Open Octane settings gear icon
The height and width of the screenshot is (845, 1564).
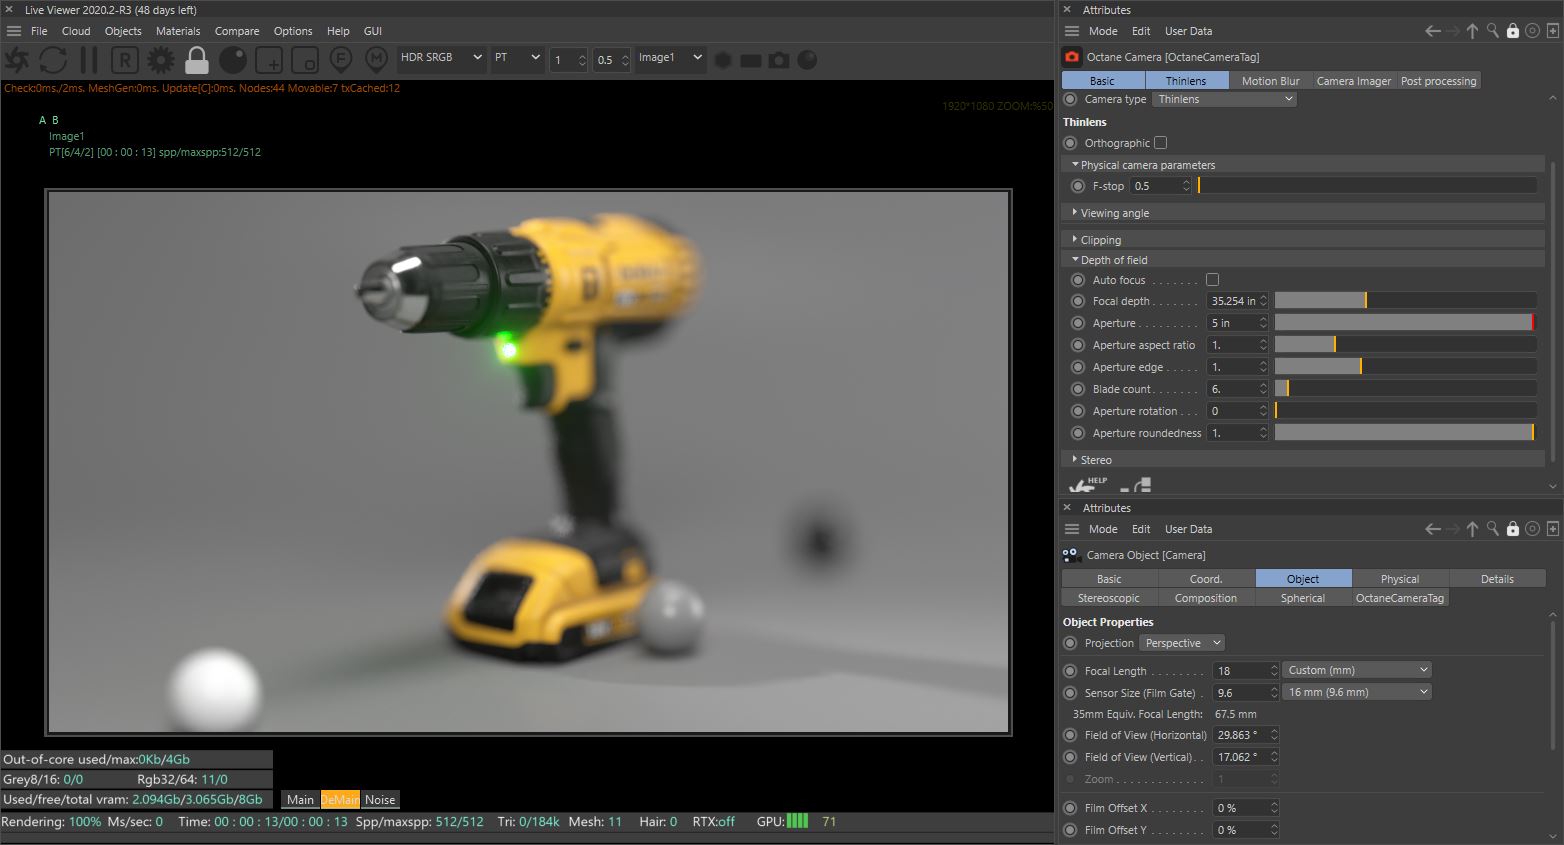160,60
